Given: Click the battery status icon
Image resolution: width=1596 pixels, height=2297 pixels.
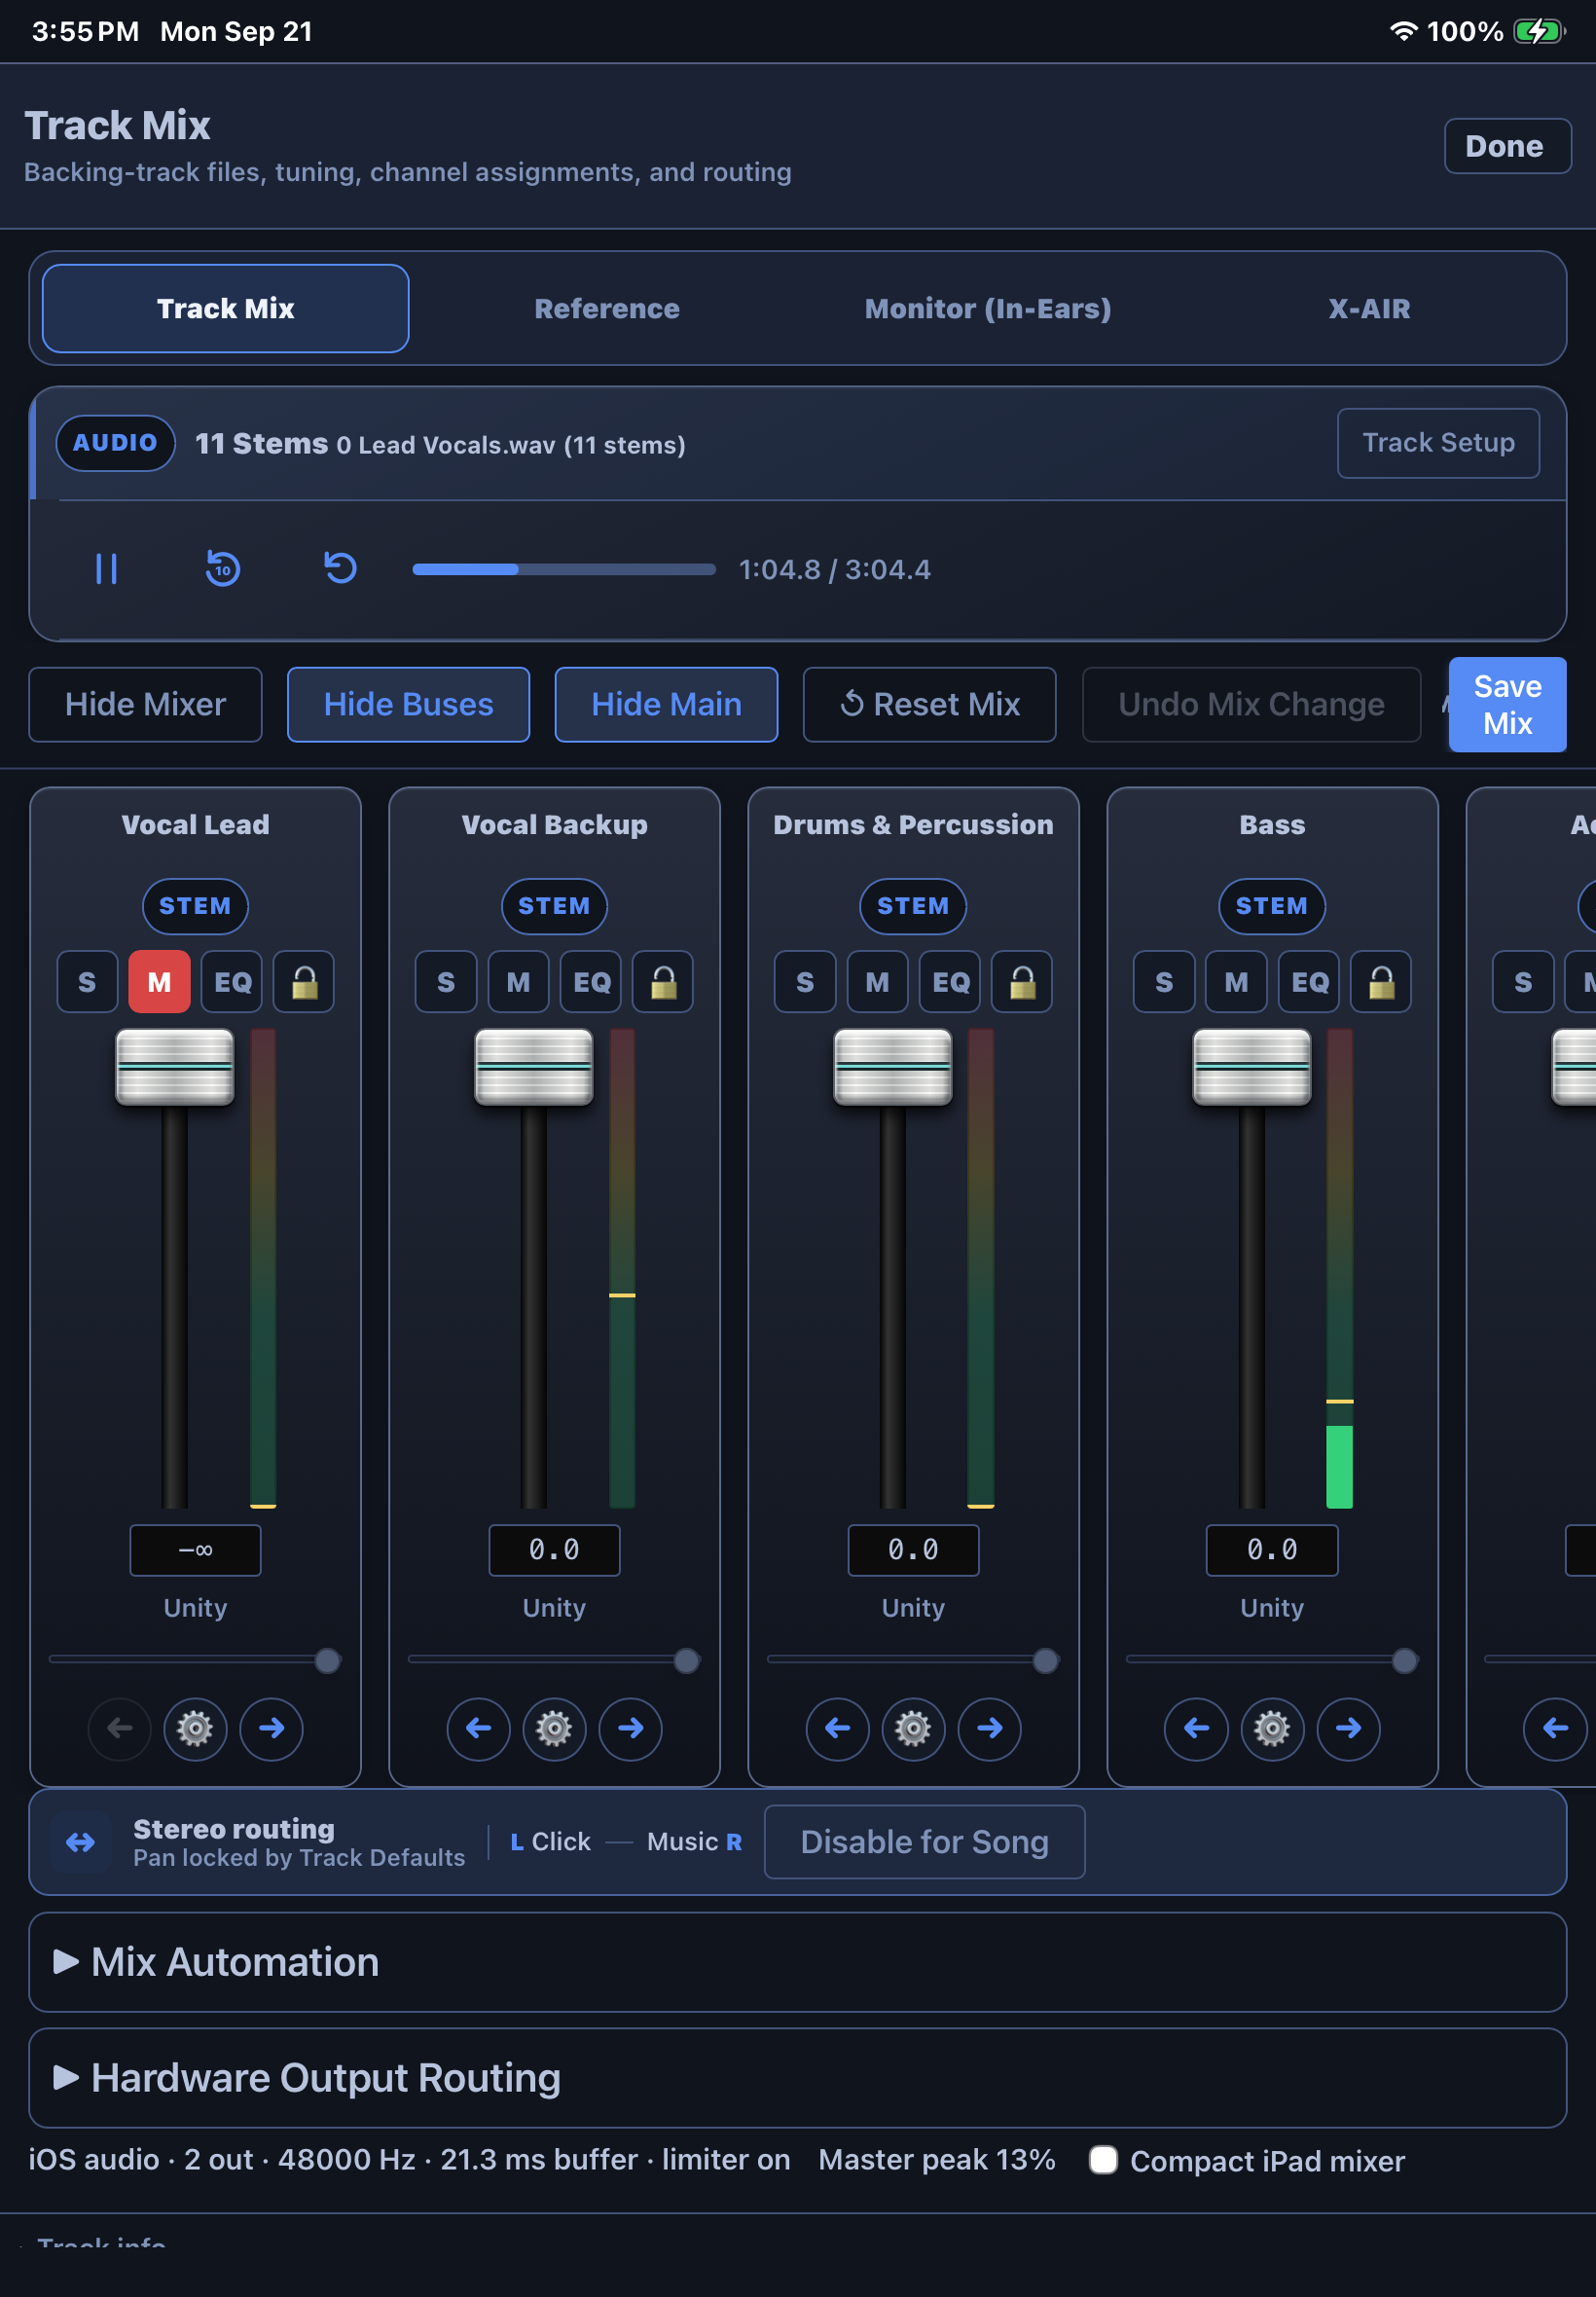Looking at the screenshot, I should [1539, 31].
